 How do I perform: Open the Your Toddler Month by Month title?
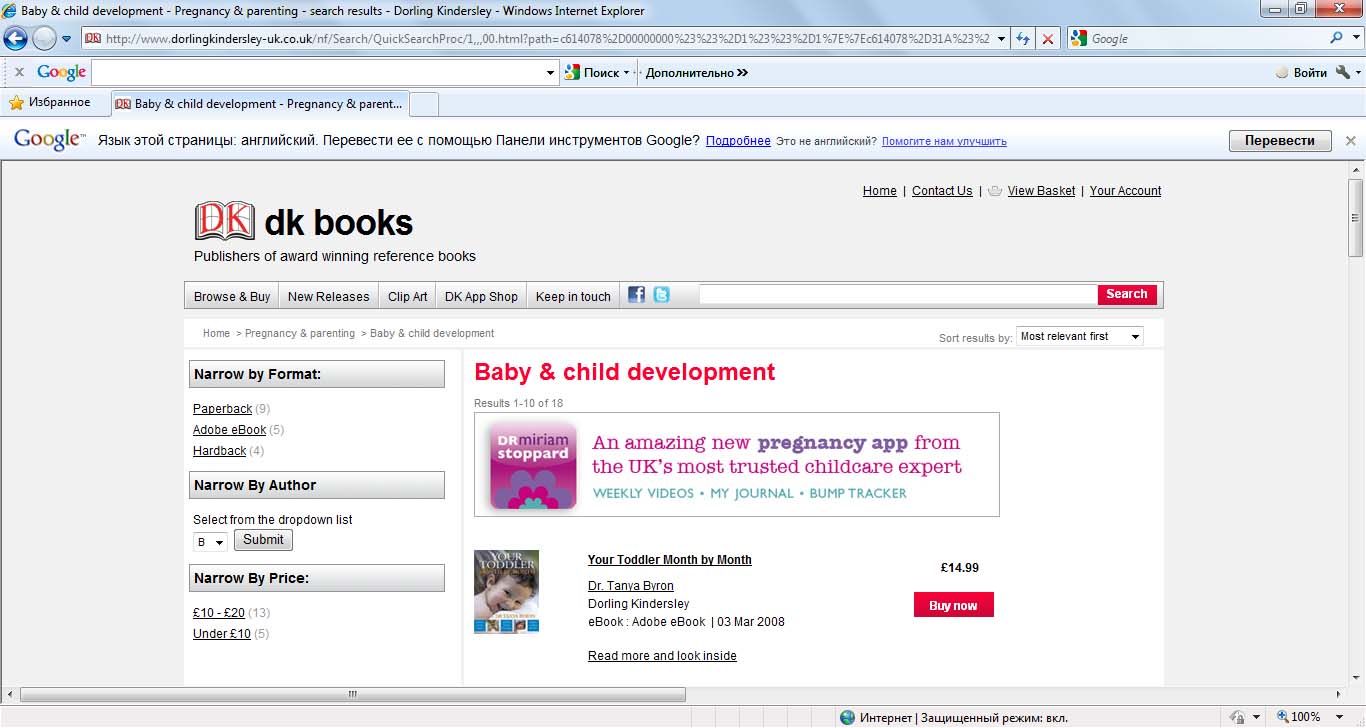(670, 560)
